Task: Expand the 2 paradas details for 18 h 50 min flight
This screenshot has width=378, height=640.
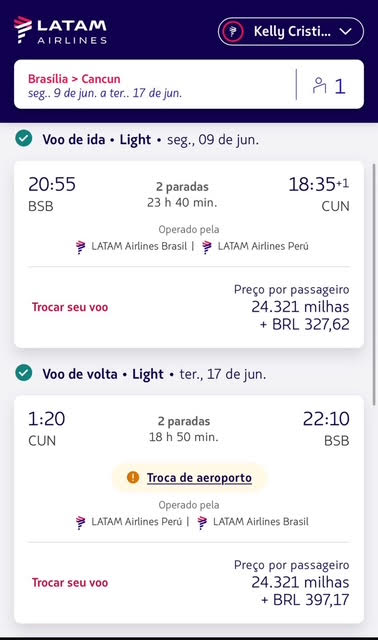Action: coord(184,421)
